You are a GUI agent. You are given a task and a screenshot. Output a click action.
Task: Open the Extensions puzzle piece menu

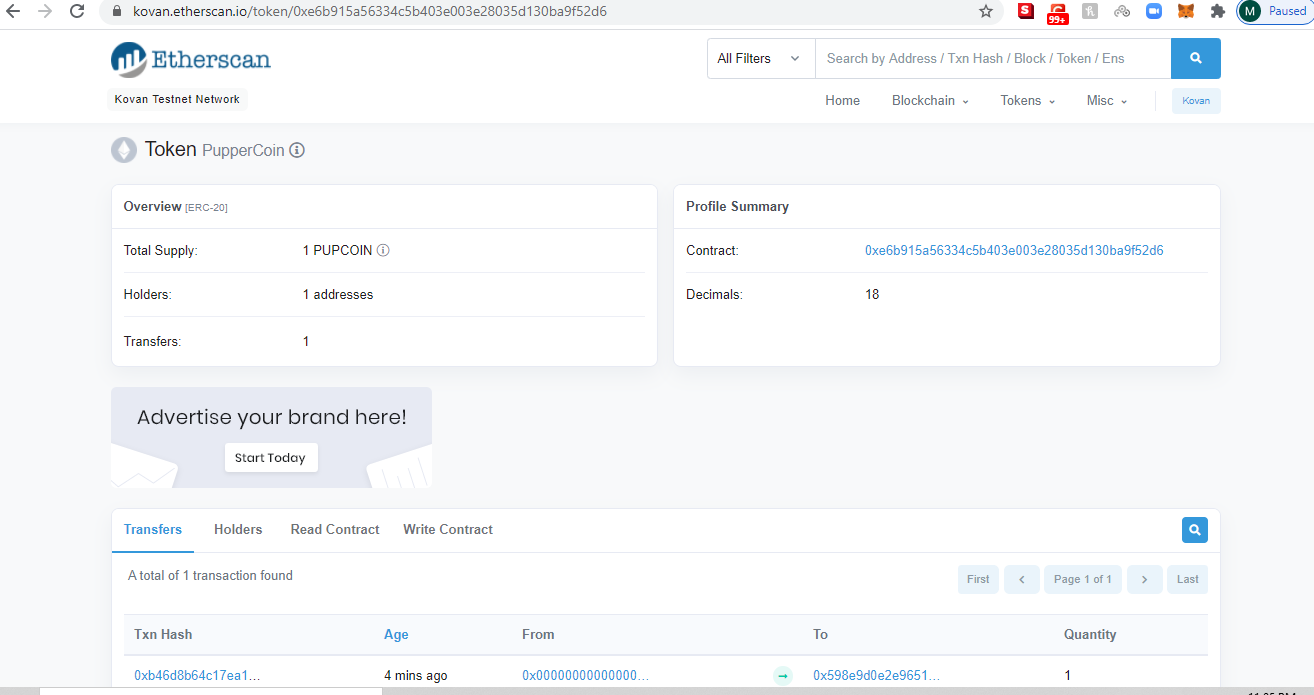(x=1217, y=11)
